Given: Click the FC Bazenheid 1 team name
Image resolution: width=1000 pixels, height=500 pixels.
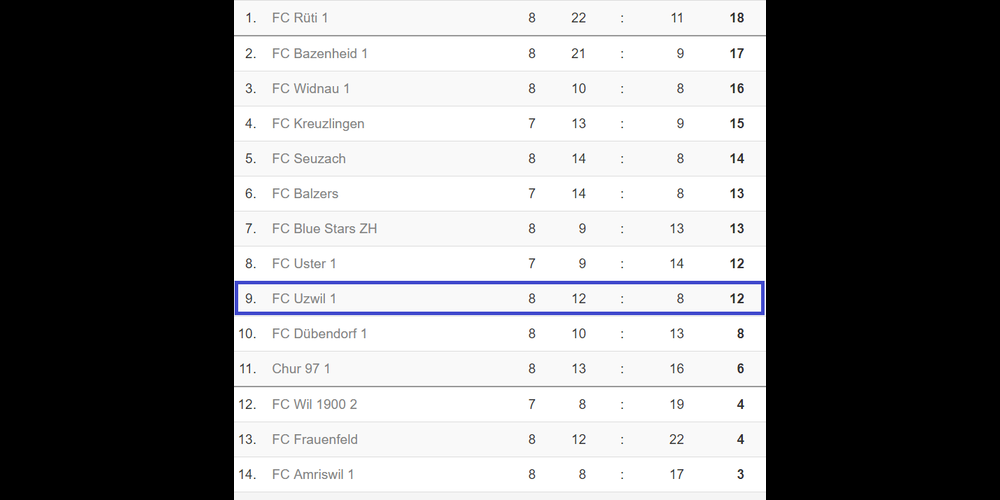Looking at the screenshot, I should (x=320, y=53).
